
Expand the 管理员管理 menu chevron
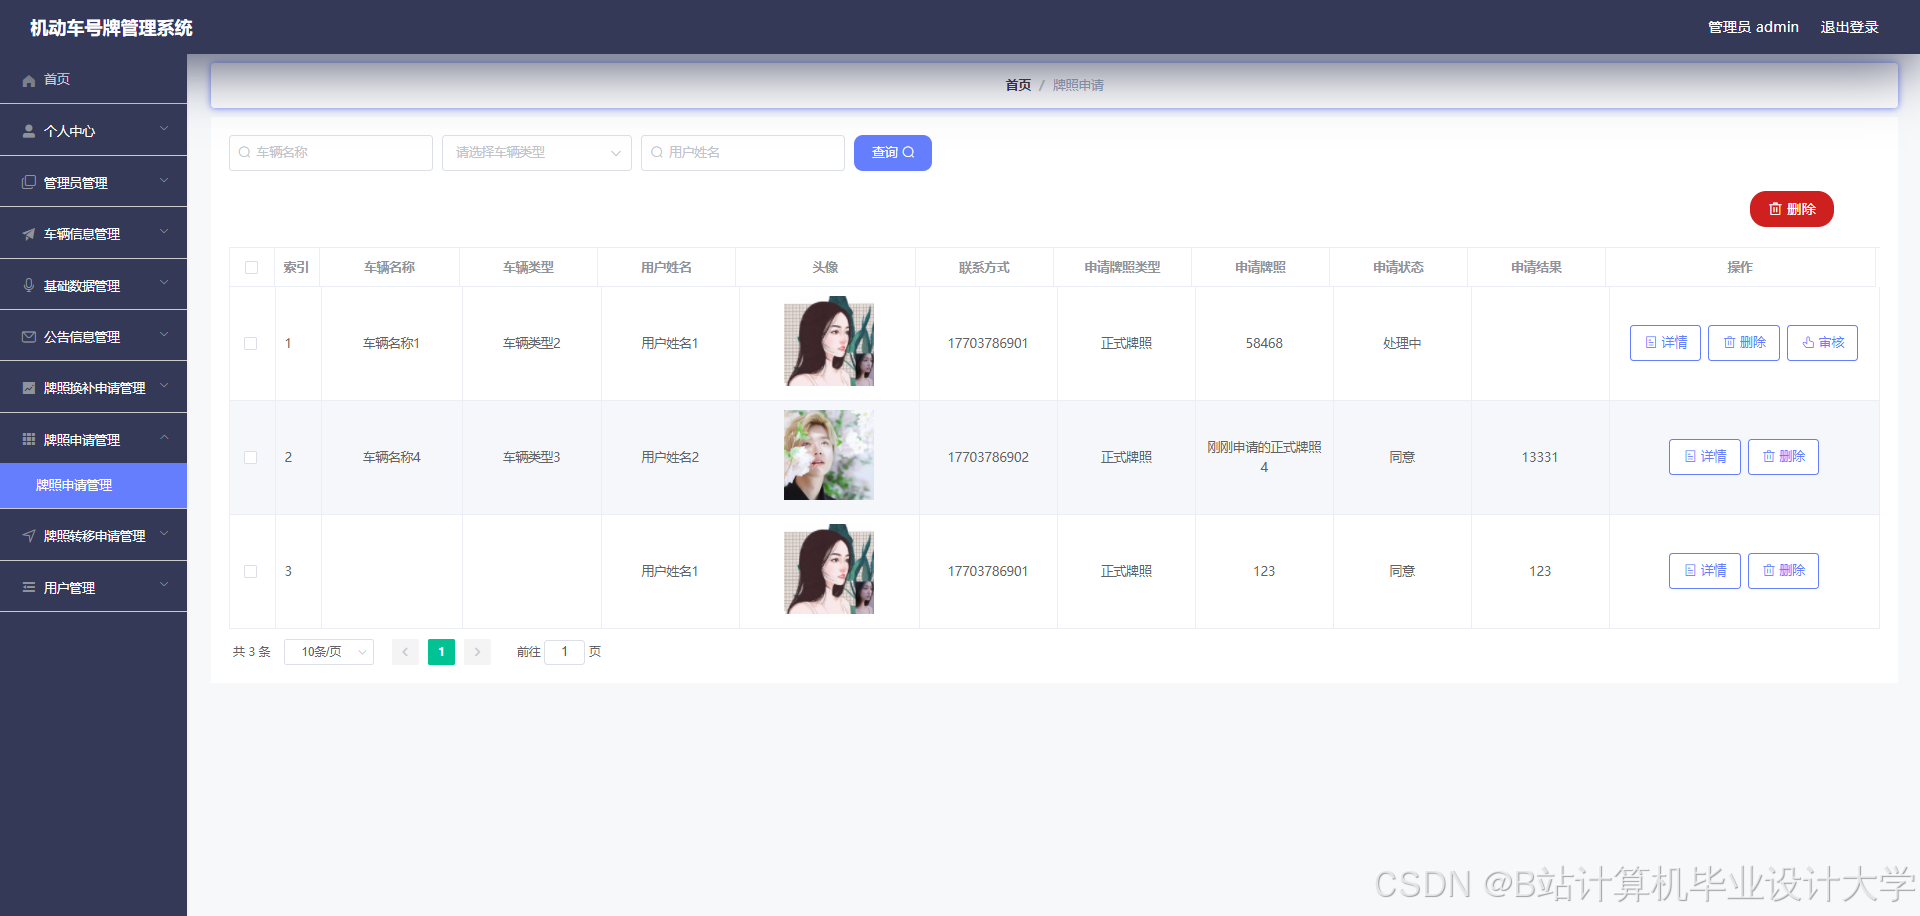pyautogui.click(x=164, y=180)
